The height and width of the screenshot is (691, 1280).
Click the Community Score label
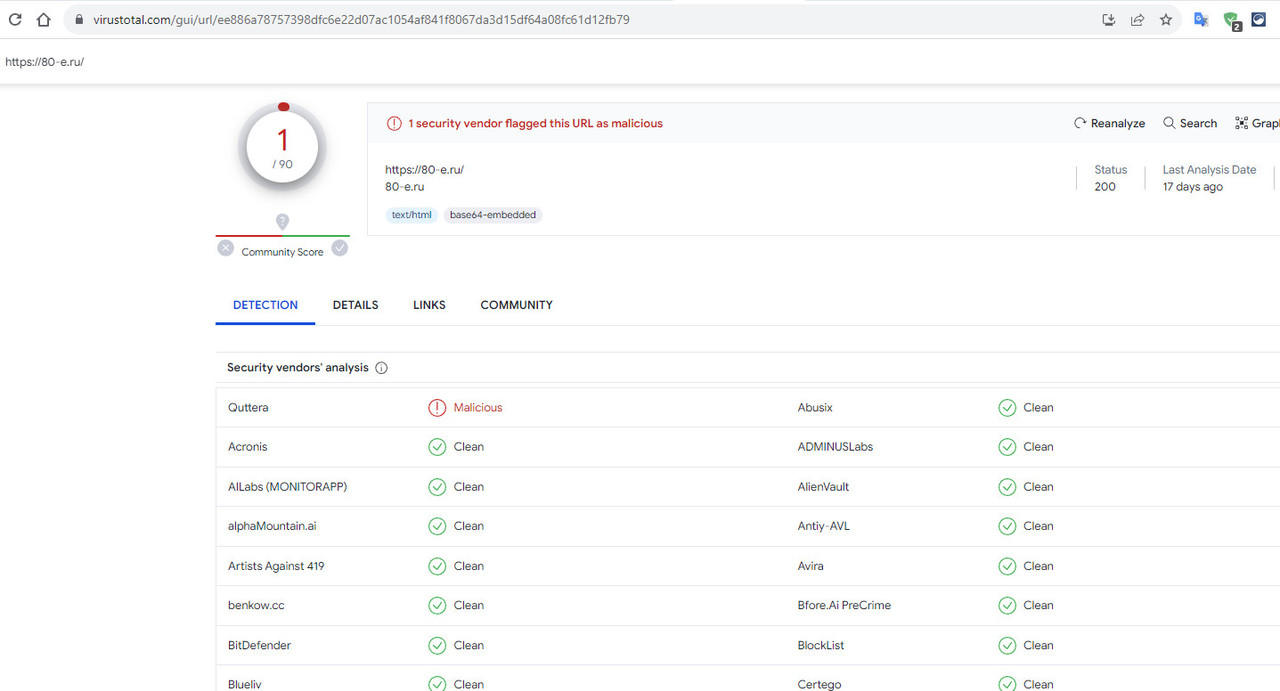[282, 252]
